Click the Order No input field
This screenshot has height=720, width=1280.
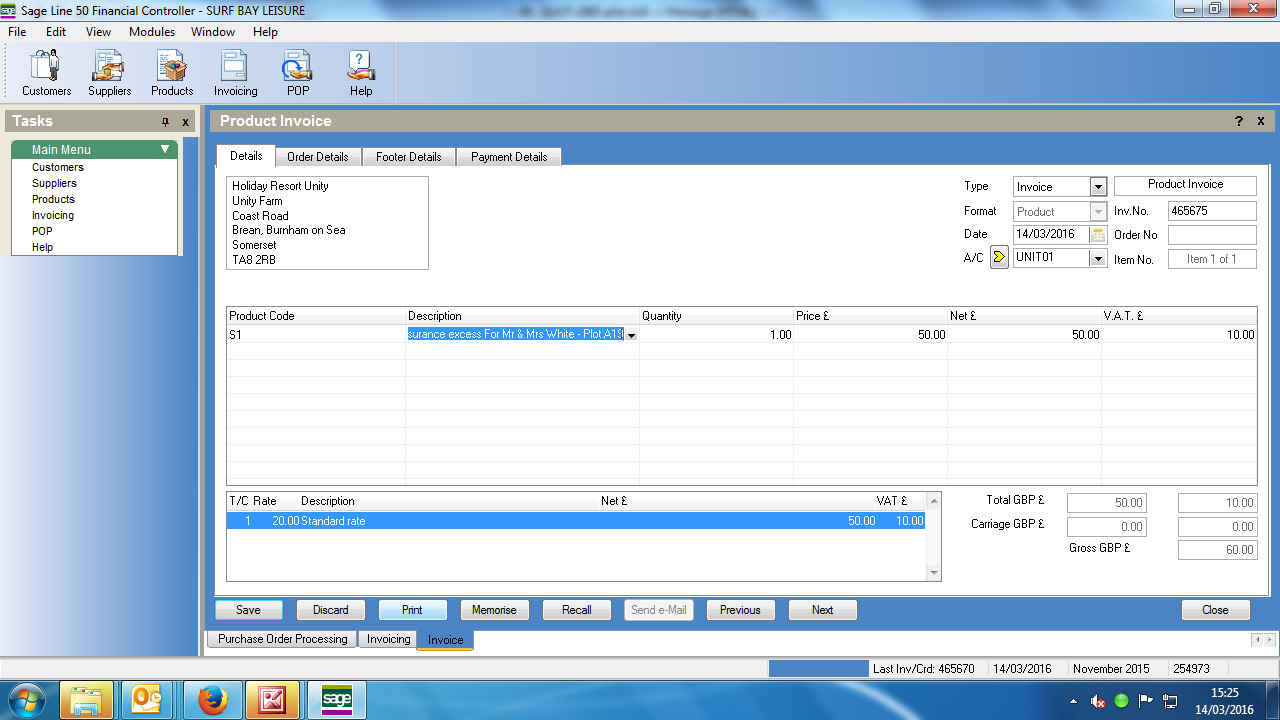(x=1212, y=235)
